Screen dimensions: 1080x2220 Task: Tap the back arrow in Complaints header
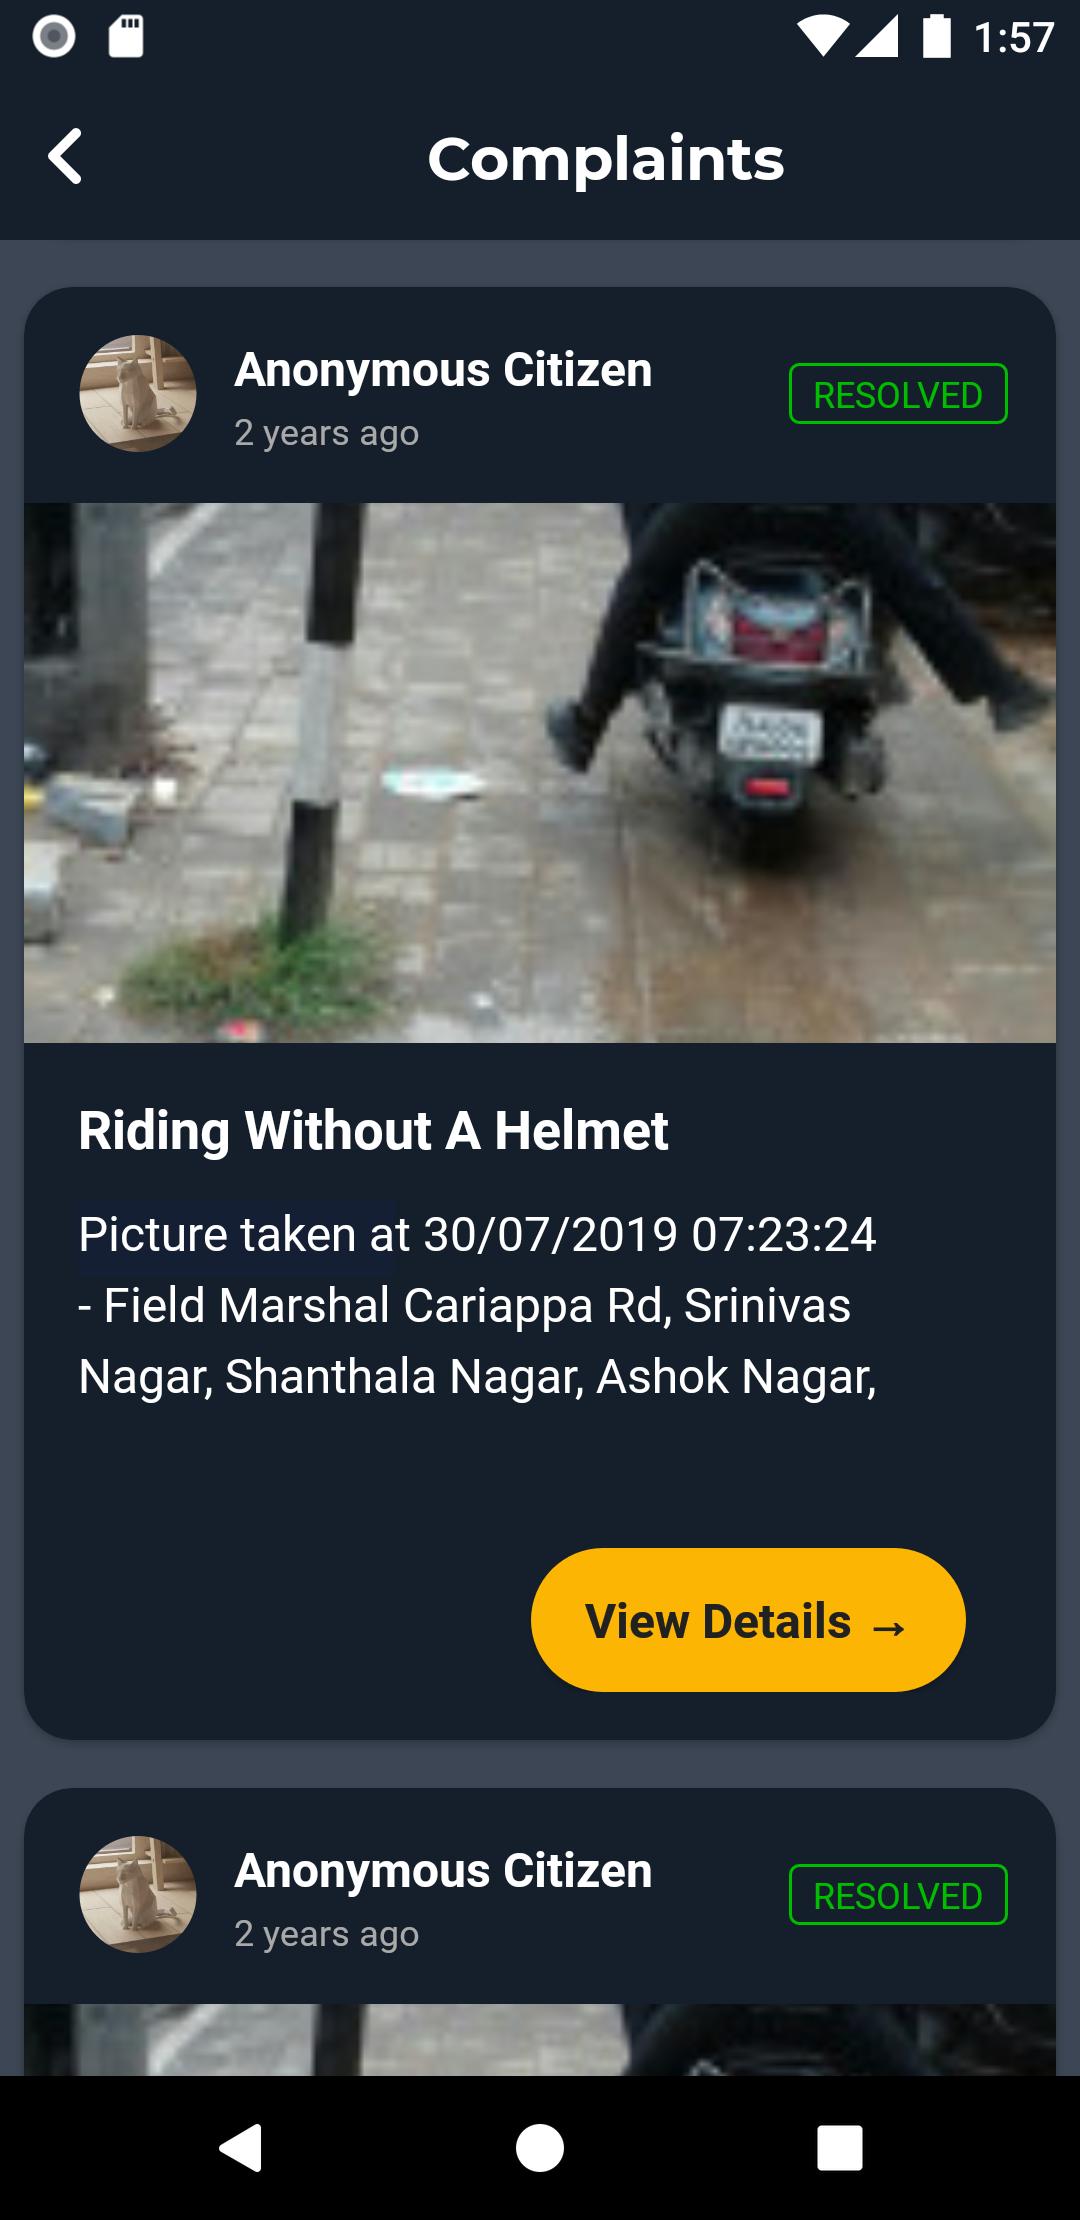tap(65, 157)
